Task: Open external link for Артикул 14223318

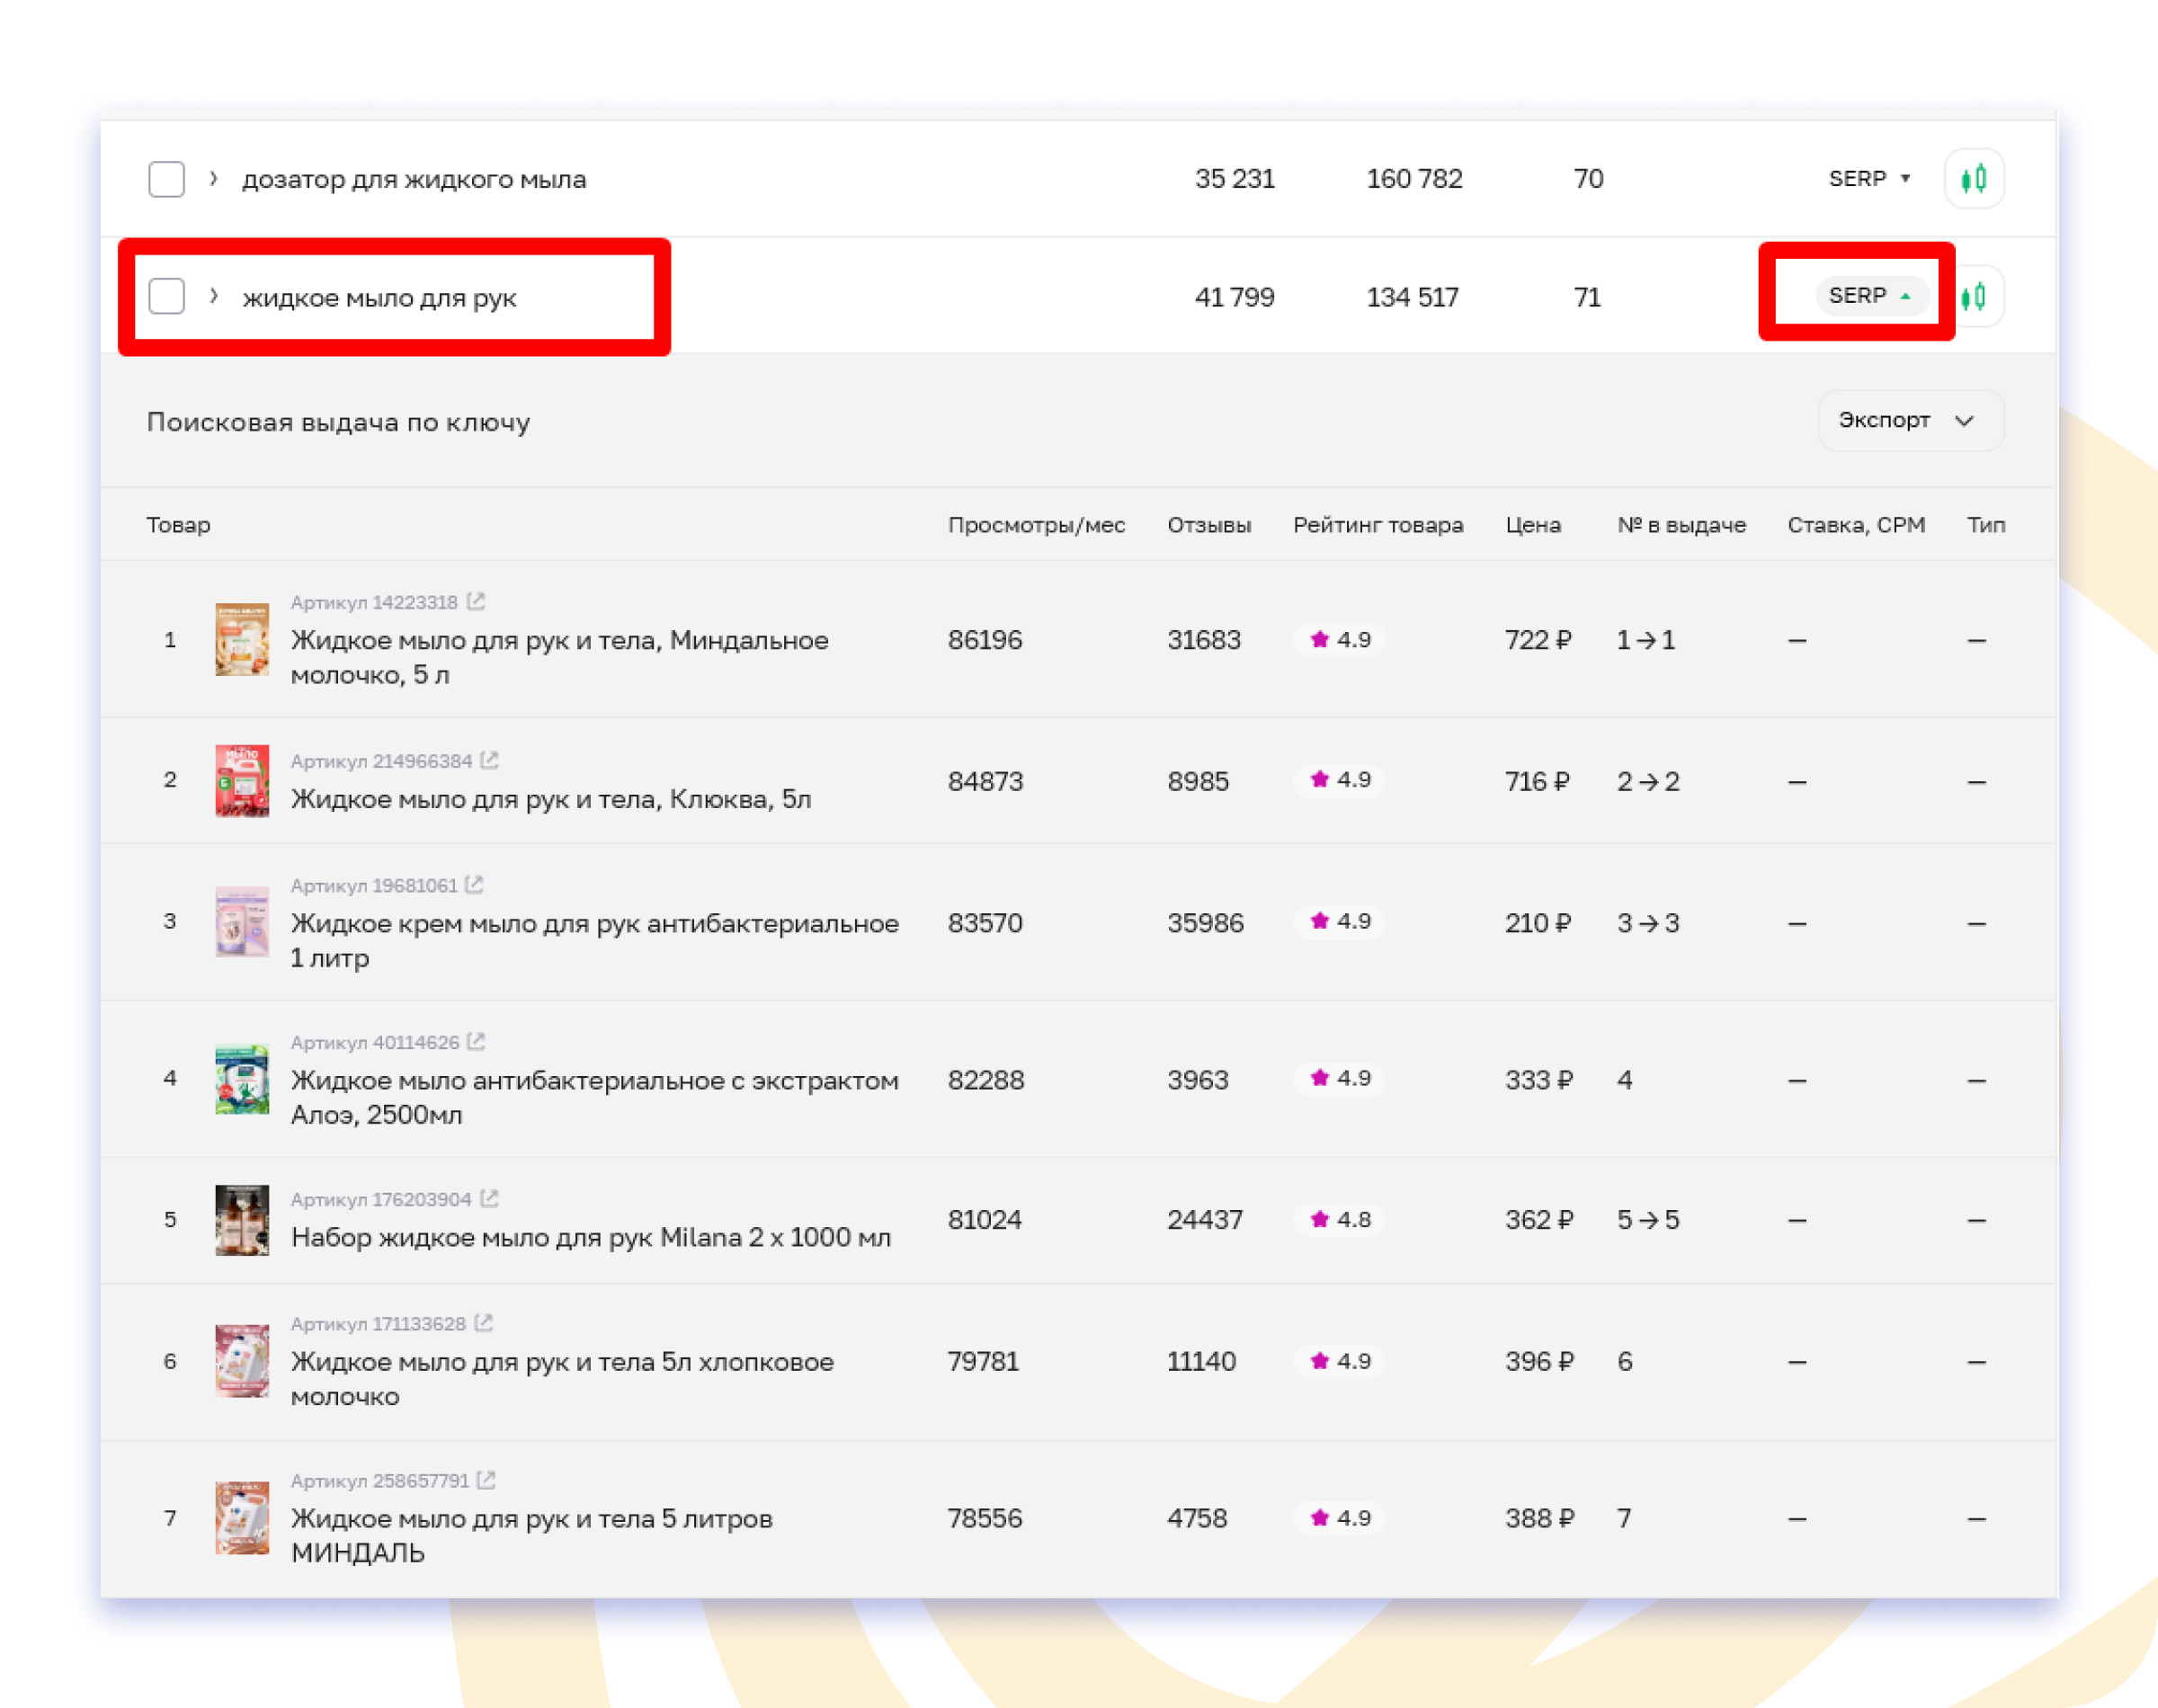Action: (x=476, y=602)
